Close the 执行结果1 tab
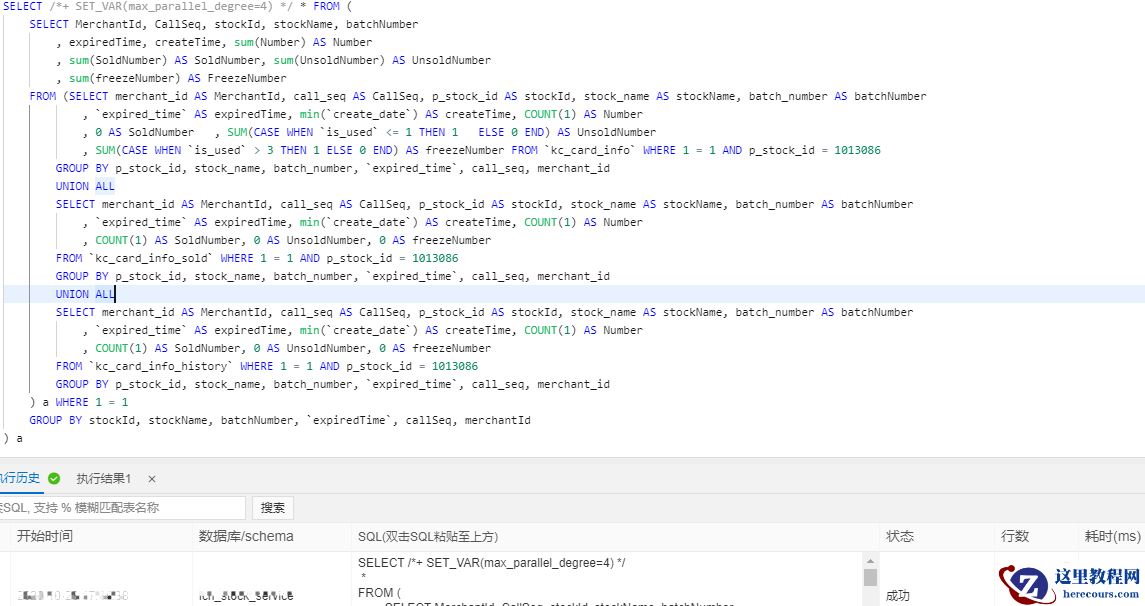Viewport: 1145px width, 606px height. (x=152, y=479)
